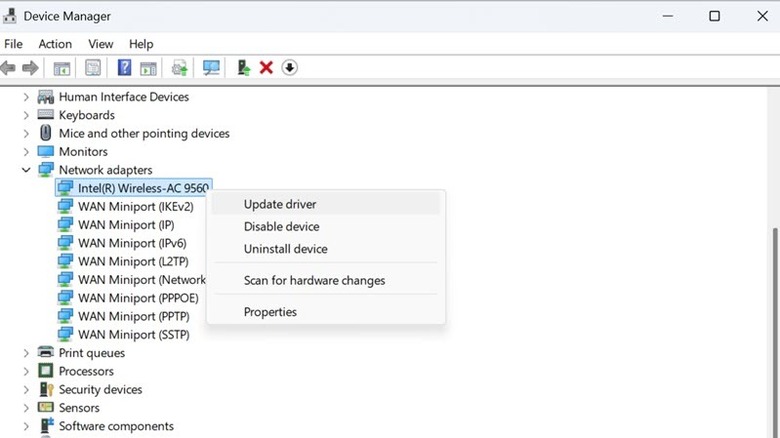Expand the Security devices node
The height and width of the screenshot is (438, 780).
tap(26, 390)
